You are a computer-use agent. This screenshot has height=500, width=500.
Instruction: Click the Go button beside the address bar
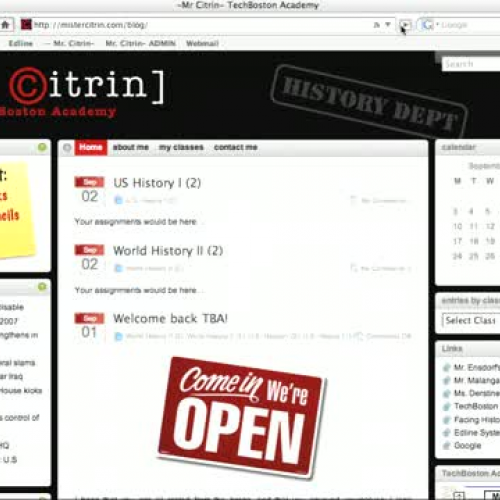pyautogui.click(x=405, y=25)
